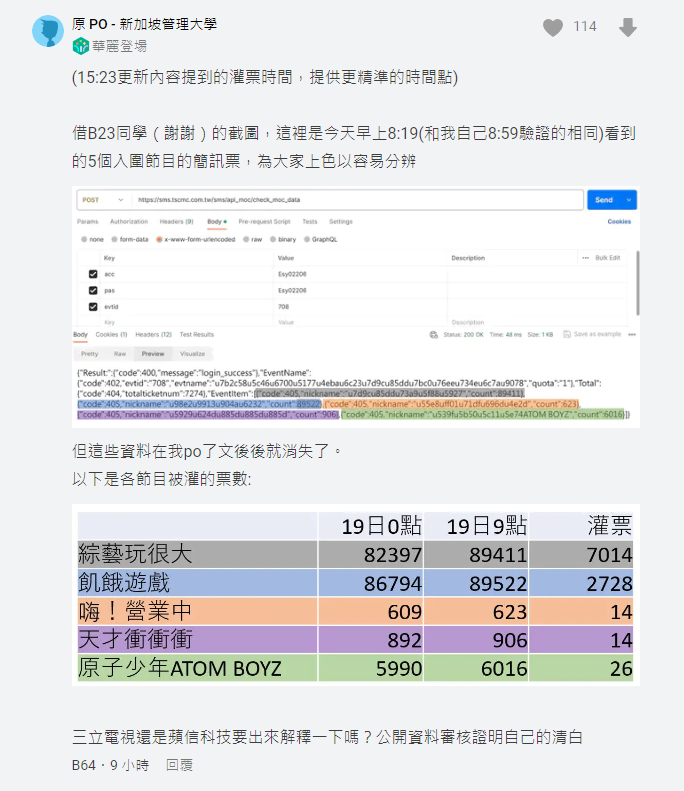
Task: Open the Cookies link under Send
Action: tap(619, 221)
